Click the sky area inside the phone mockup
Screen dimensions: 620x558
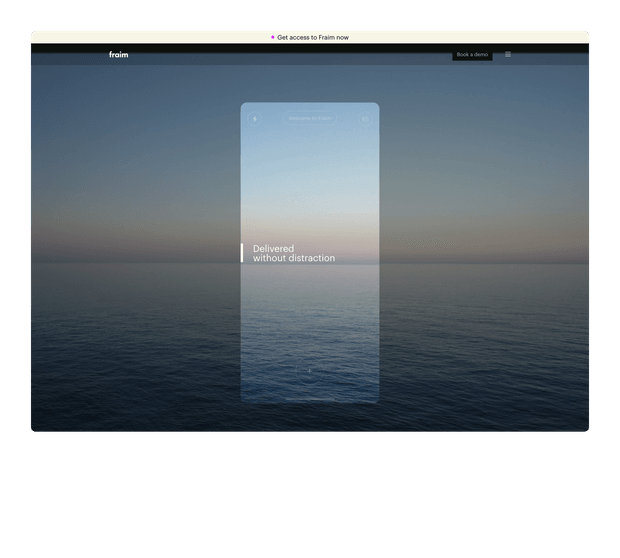[x=309, y=180]
